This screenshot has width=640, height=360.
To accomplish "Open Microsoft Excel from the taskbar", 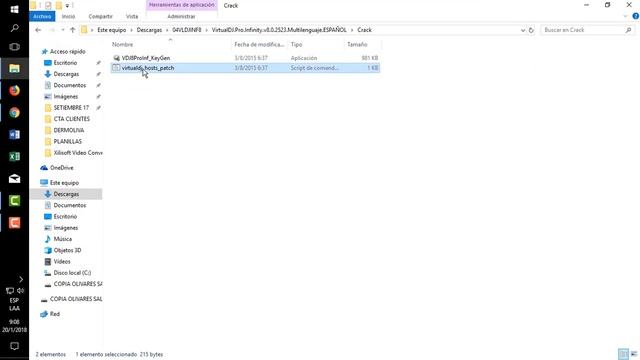I will [x=14, y=156].
